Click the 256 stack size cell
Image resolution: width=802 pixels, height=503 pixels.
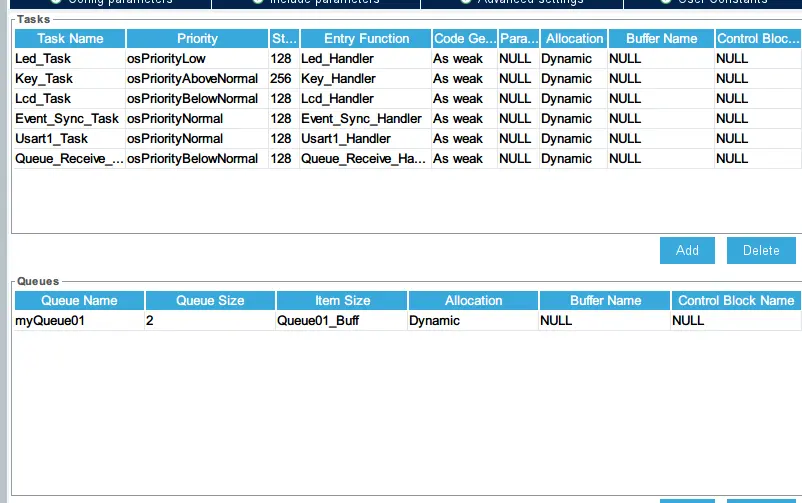pyautogui.click(x=282, y=79)
